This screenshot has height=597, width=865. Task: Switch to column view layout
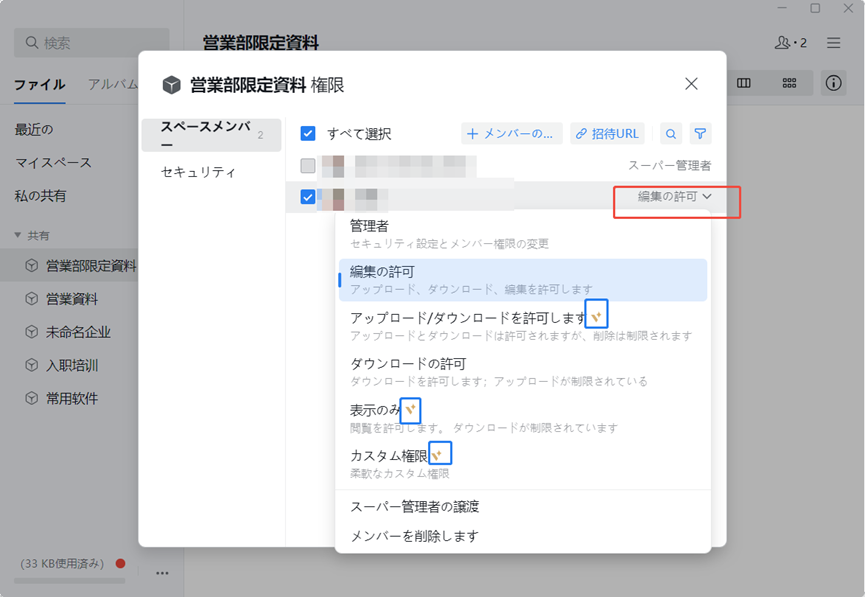point(744,84)
